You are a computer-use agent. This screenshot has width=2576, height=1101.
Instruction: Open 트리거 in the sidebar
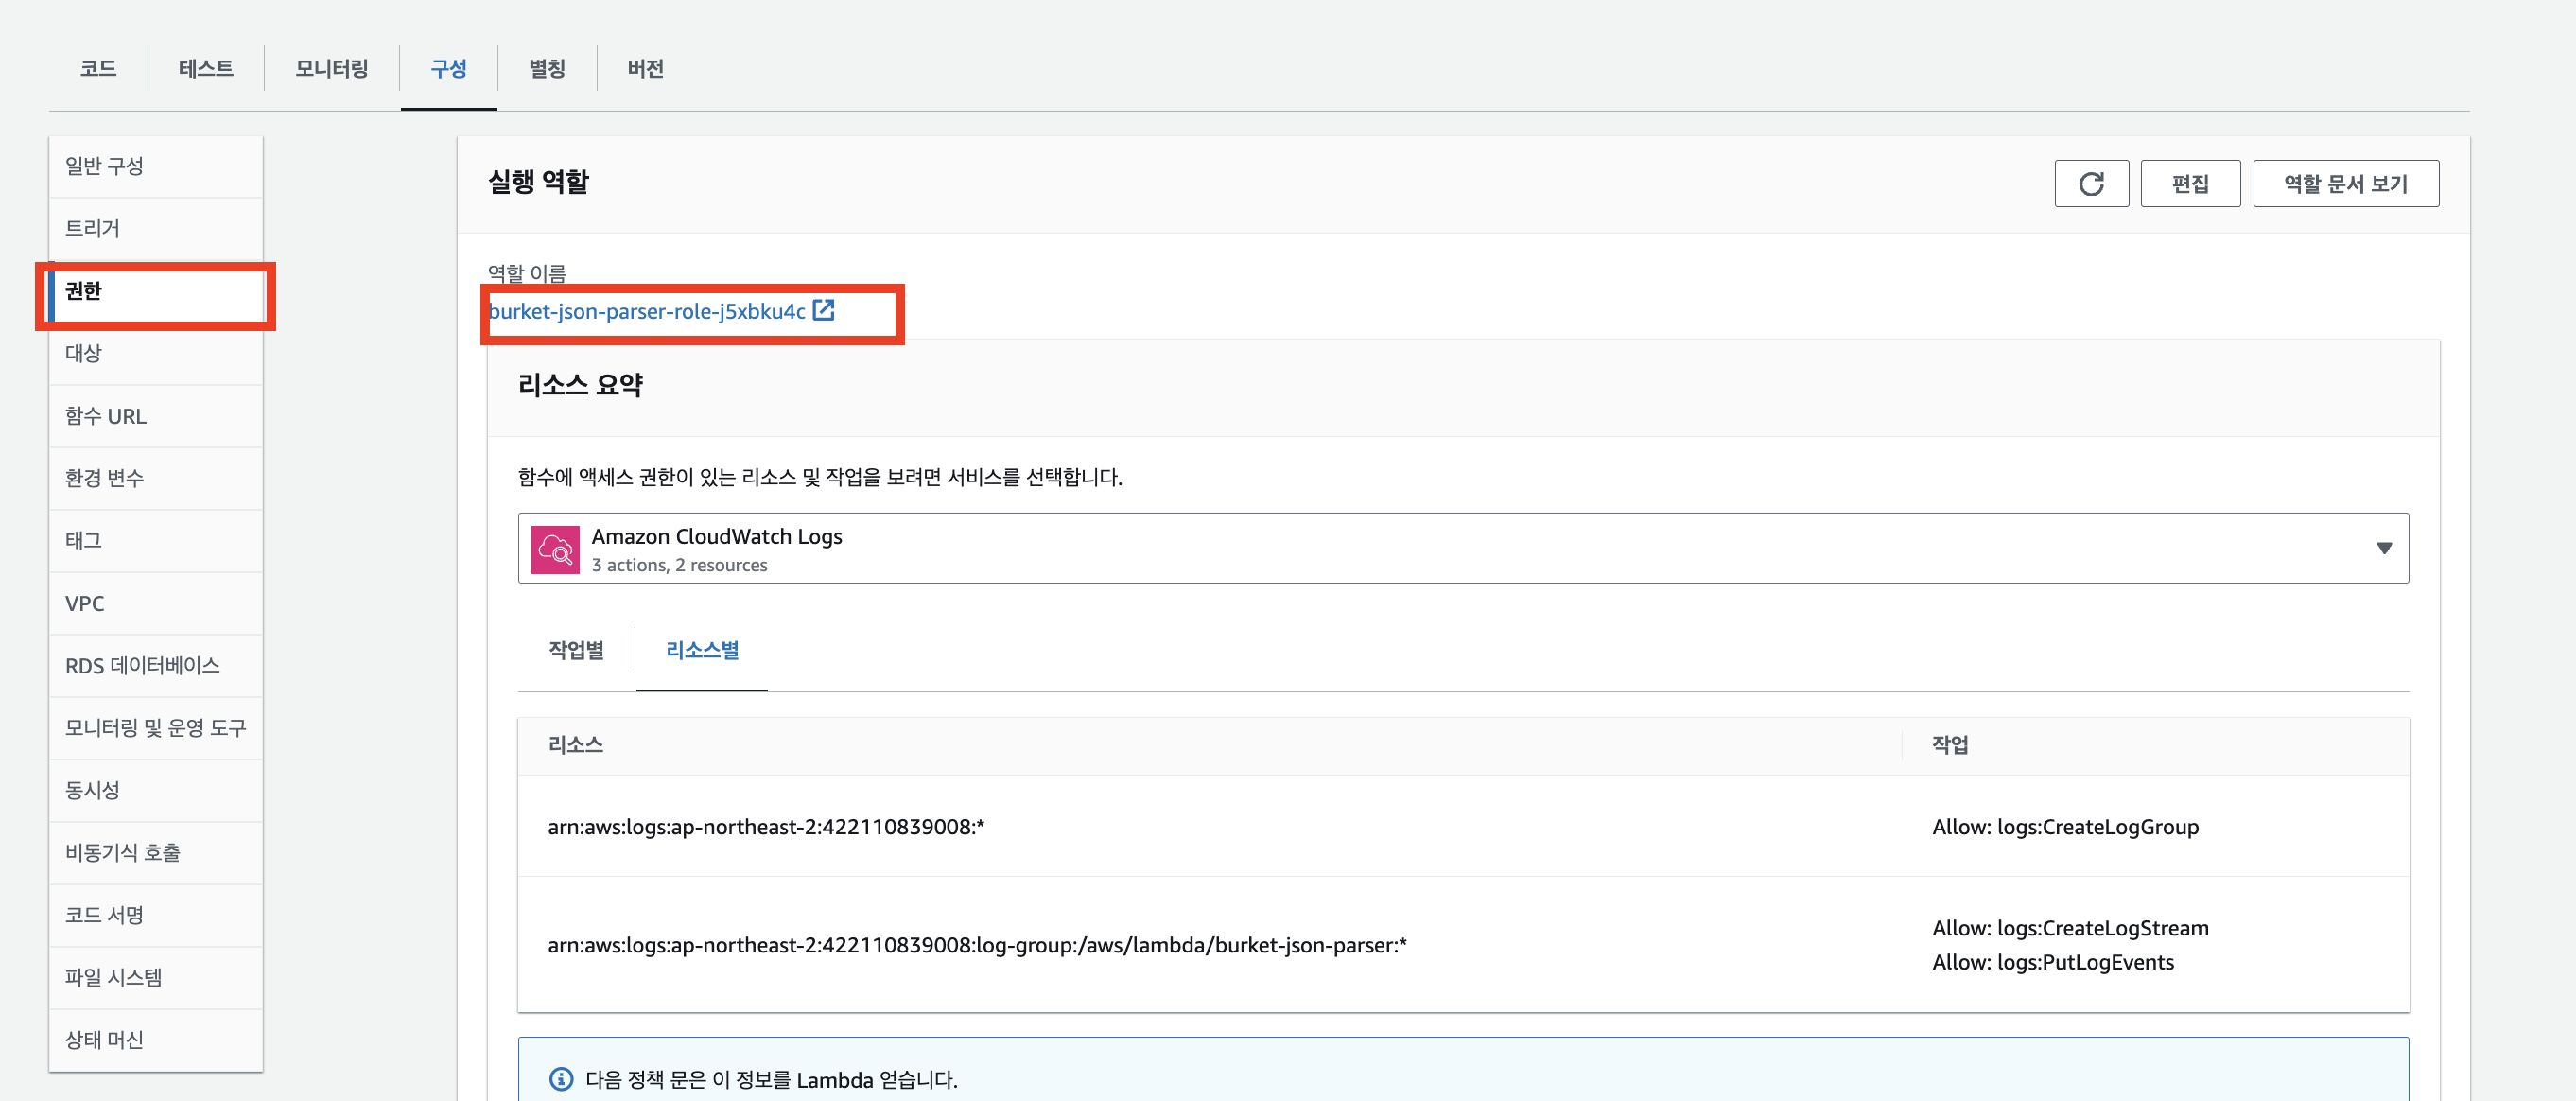pyautogui.click(x=92, y=228)
